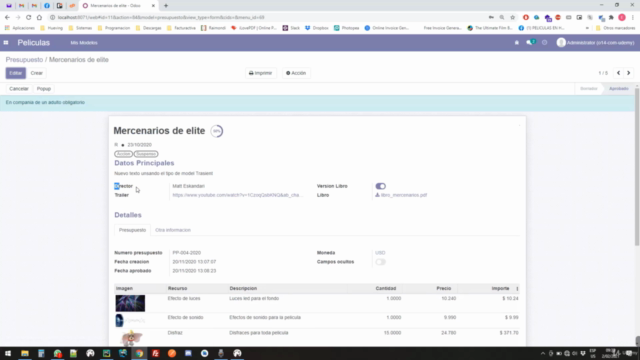Viewport: 640px width, 360px height.
Task: Reload the page in browser
Action: click(29, 17)
